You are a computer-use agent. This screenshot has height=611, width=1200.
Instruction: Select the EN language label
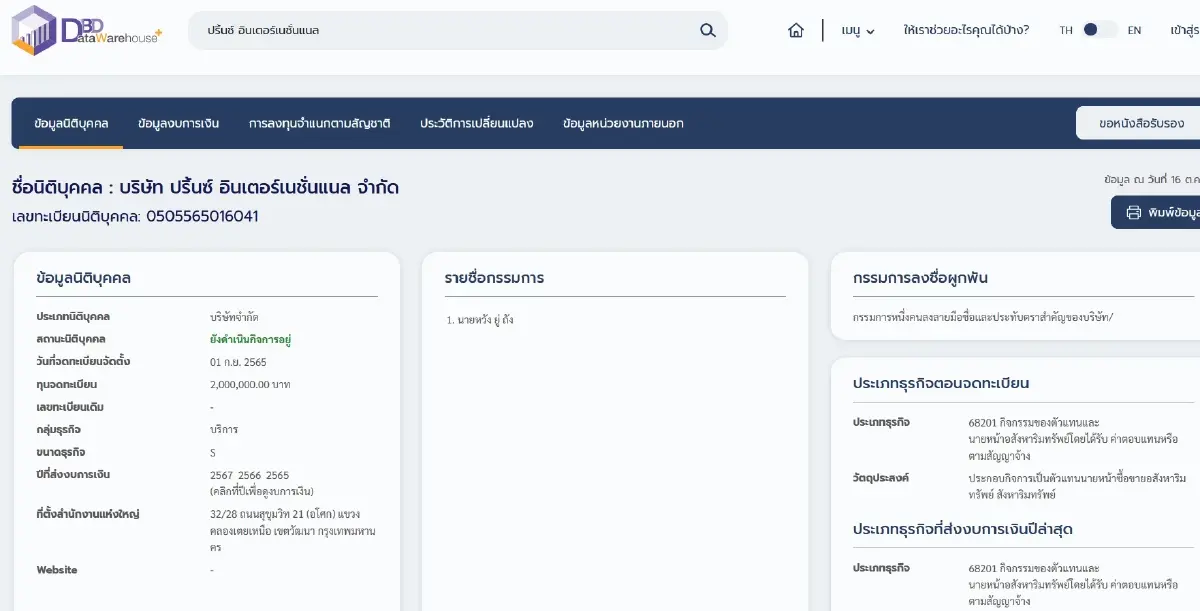pos(1134,30)
